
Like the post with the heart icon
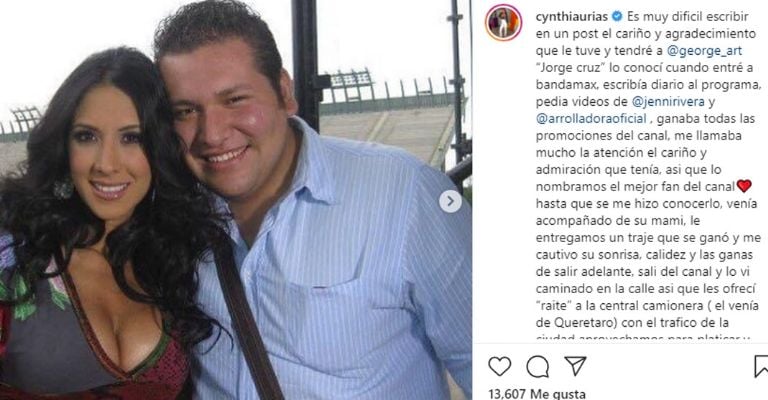(x=499, y=366)
